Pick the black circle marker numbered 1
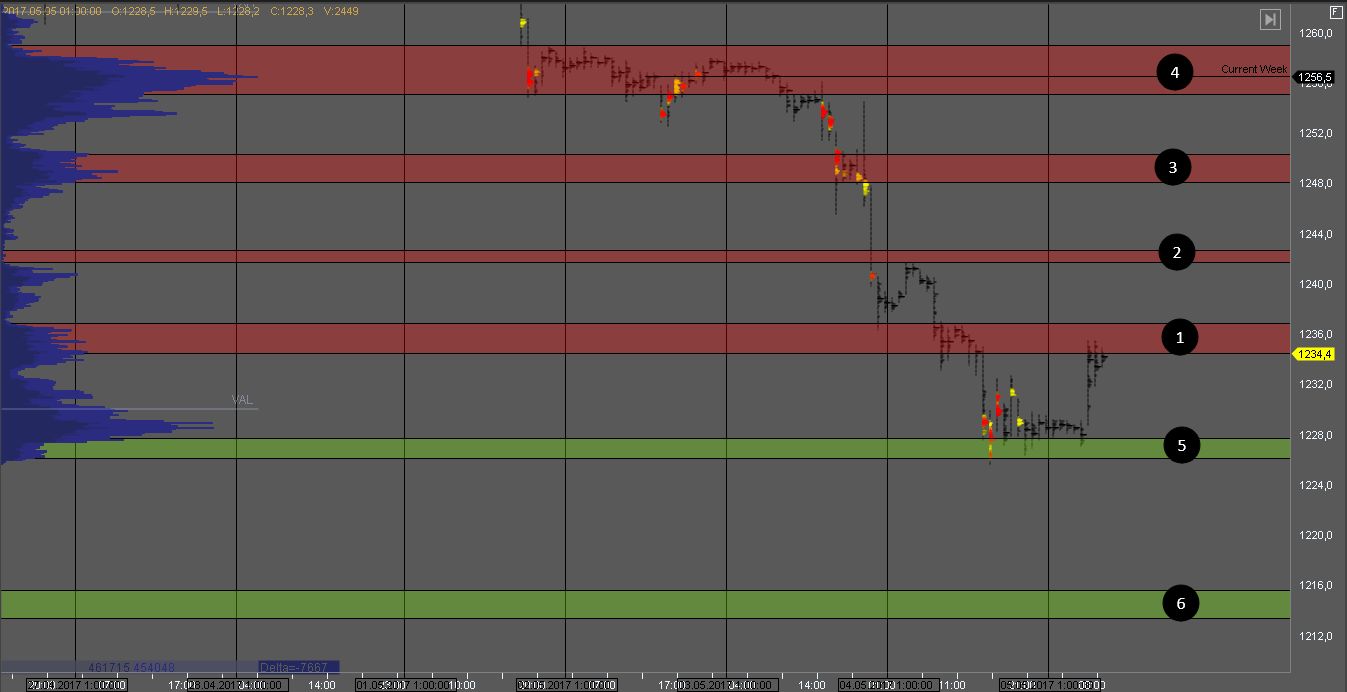Viewport: 1347px width, 692px height. tap(1179, 338)
